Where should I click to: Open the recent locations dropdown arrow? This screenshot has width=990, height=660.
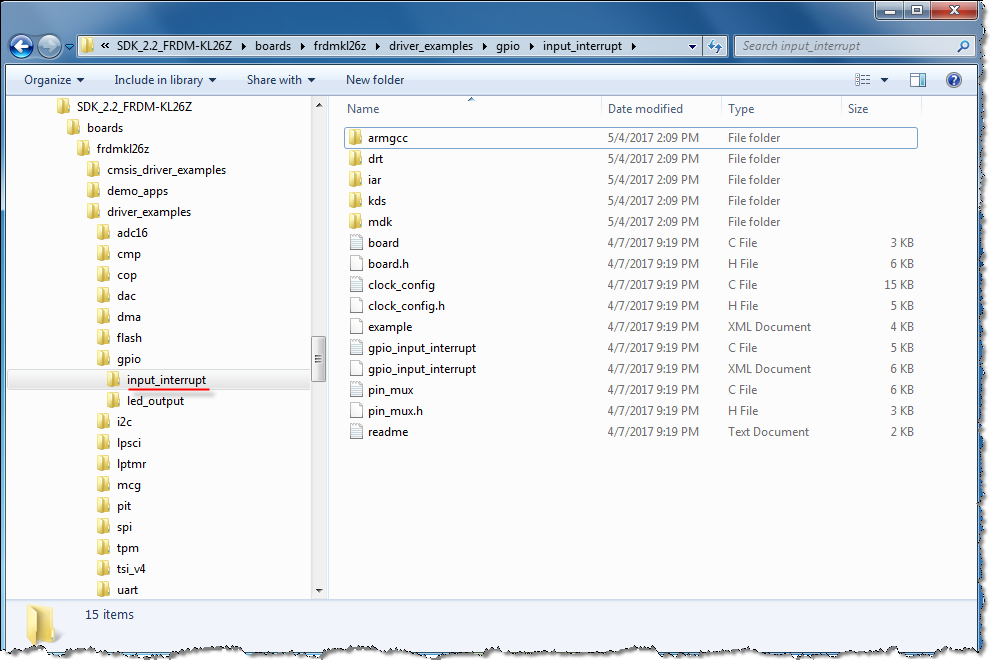(69, 47)
